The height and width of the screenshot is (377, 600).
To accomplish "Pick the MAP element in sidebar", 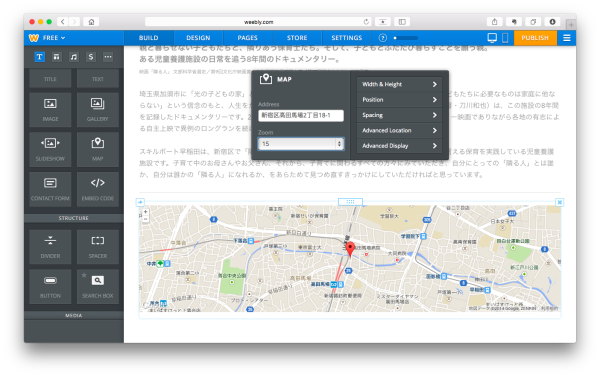I will (x=98, y=149).
